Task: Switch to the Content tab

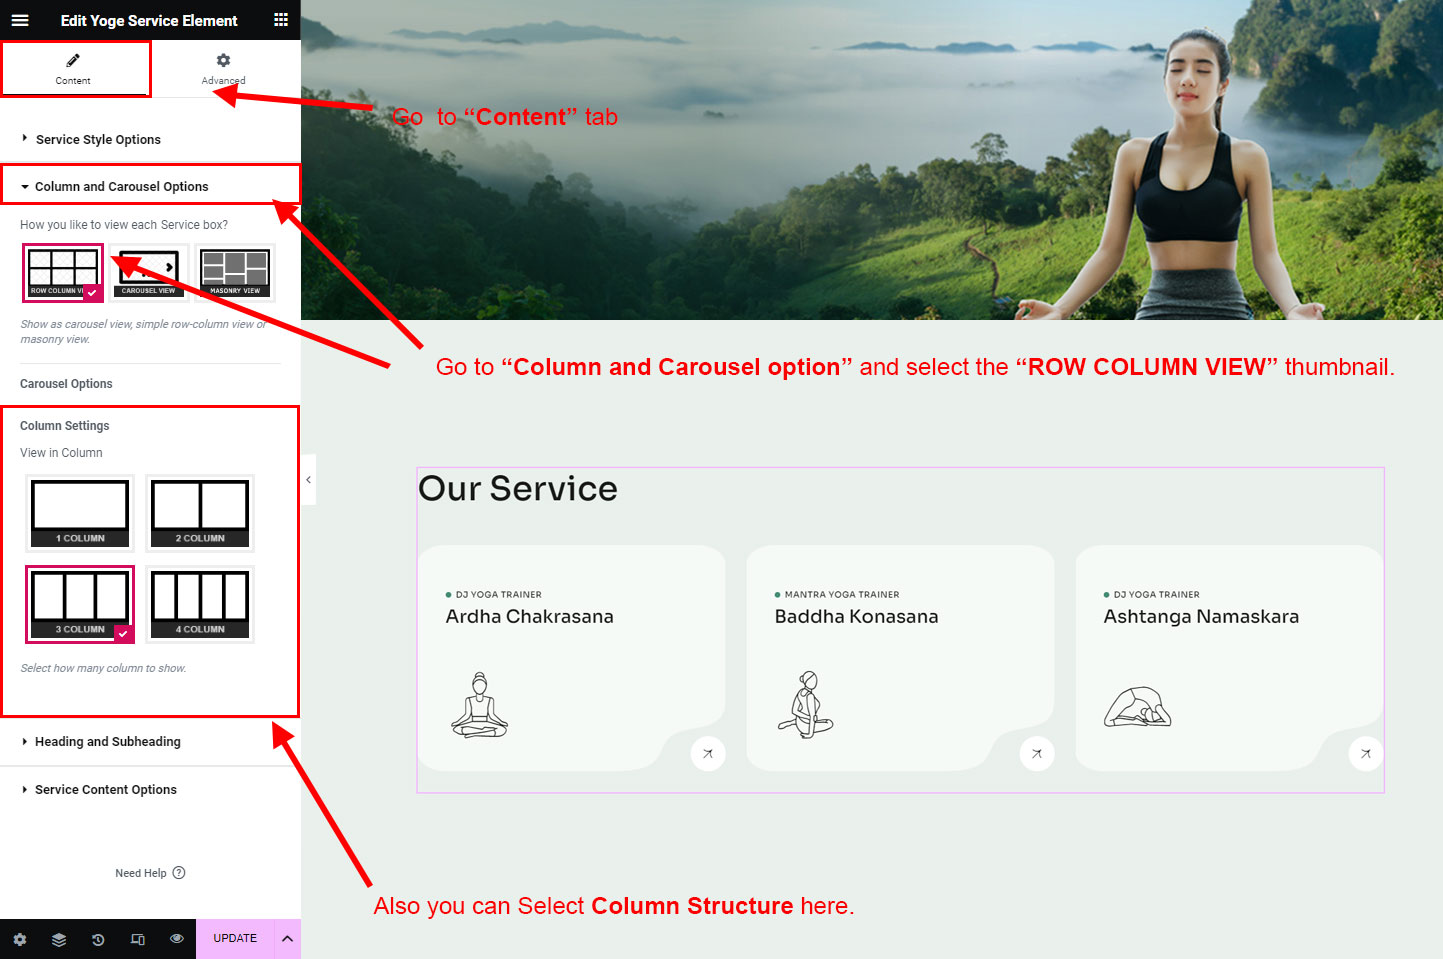Action: click(x=73, y=69)
